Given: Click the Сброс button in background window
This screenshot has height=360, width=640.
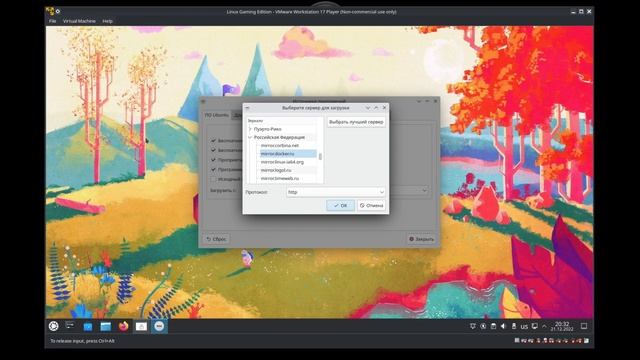Looking at the screenshot, I should [x=216, y=239].
